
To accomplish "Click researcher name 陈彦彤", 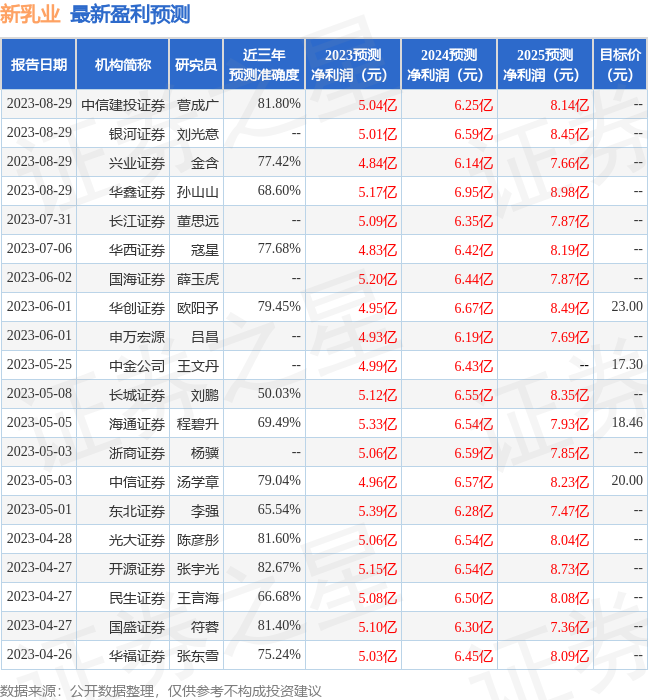I will pyautogui.click(x=198, y=540).
